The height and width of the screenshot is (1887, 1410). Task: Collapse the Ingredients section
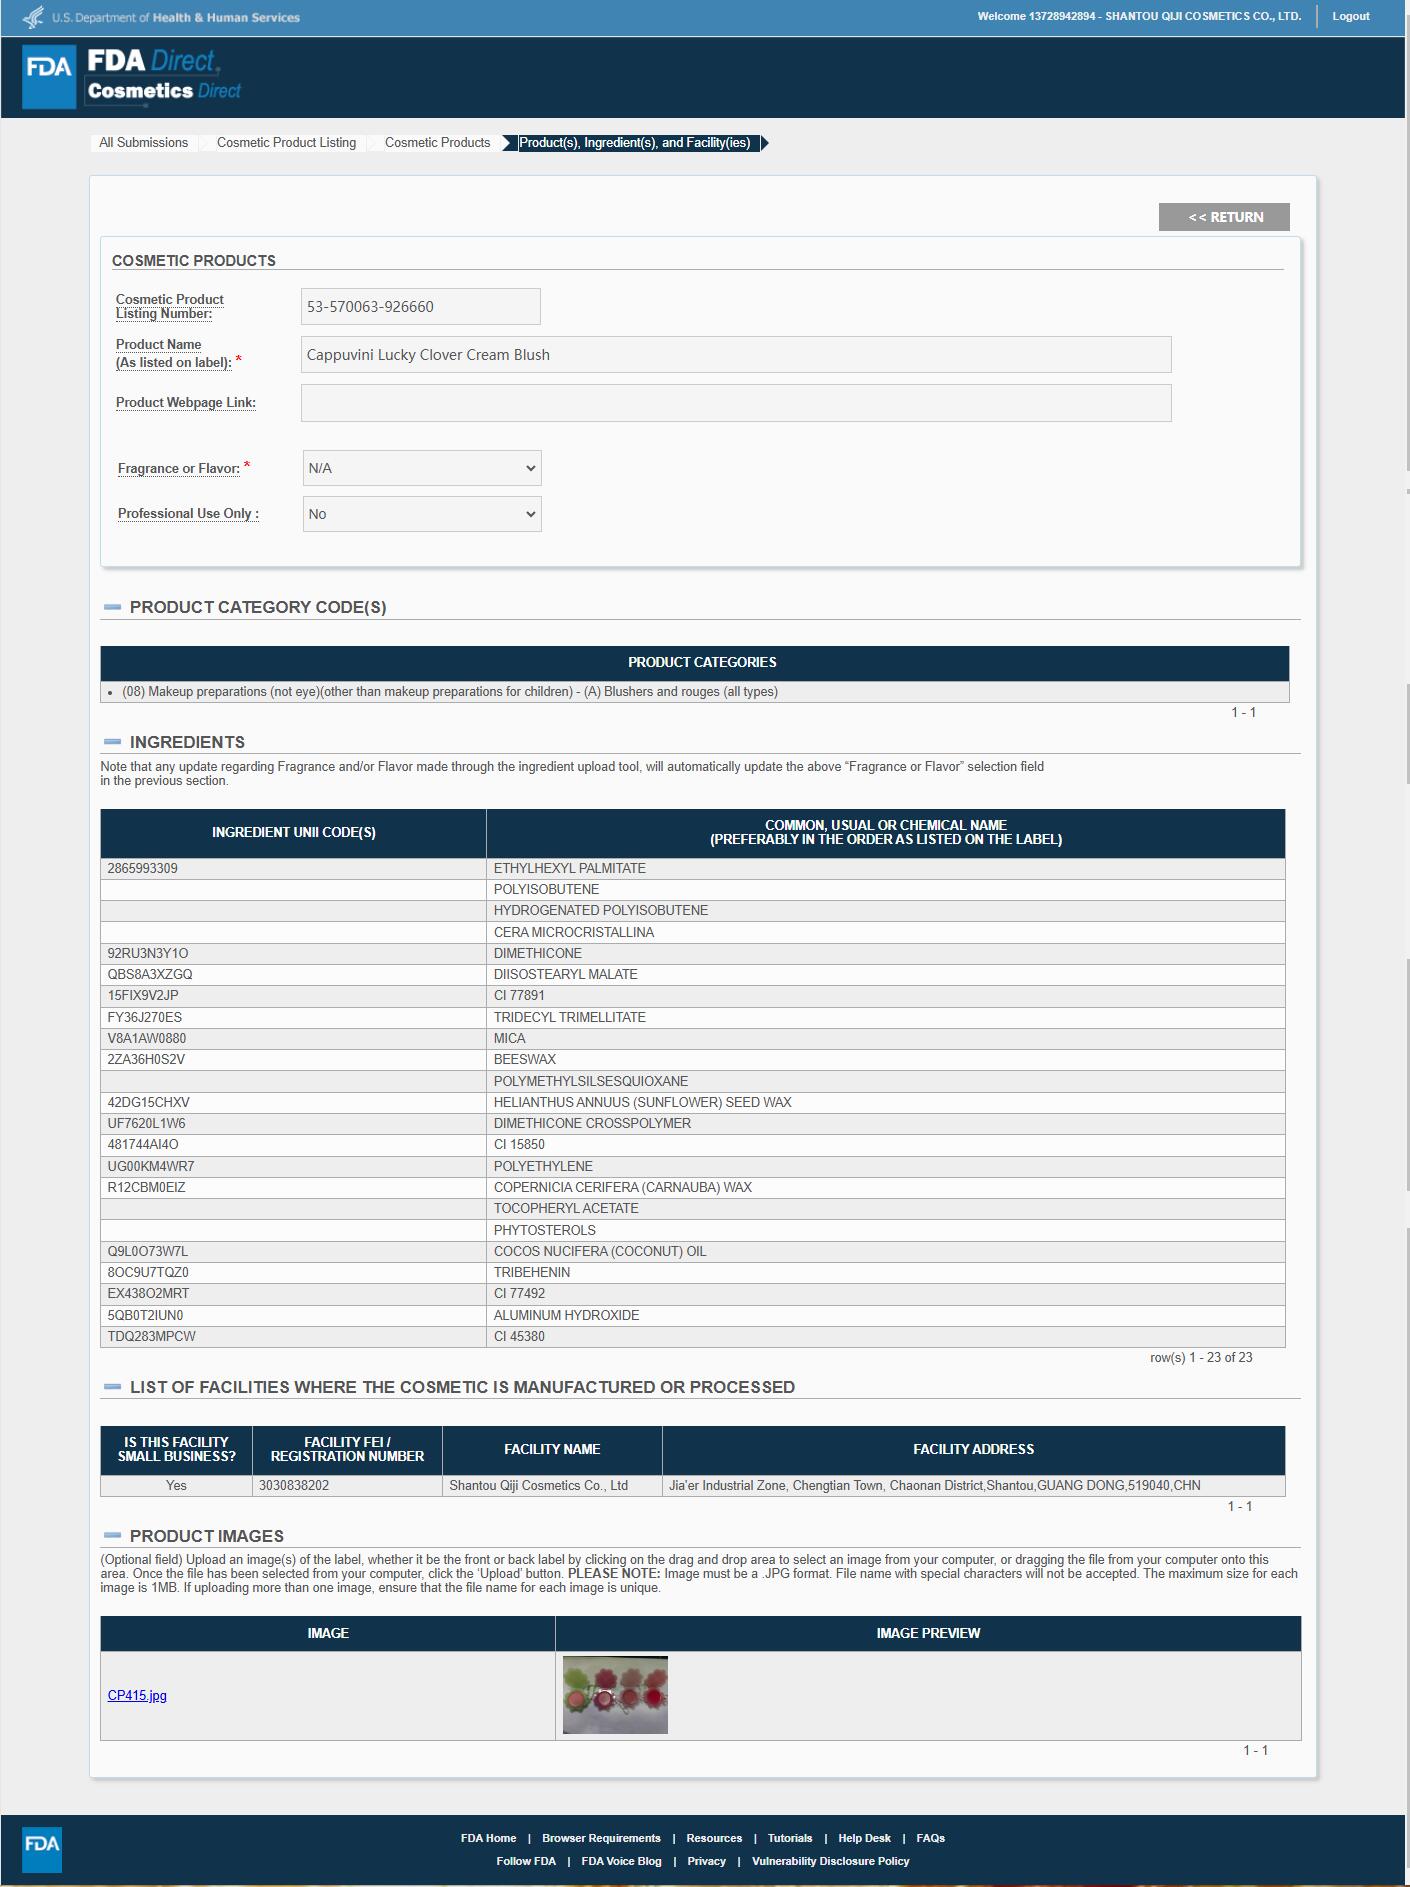coord(112,742)
